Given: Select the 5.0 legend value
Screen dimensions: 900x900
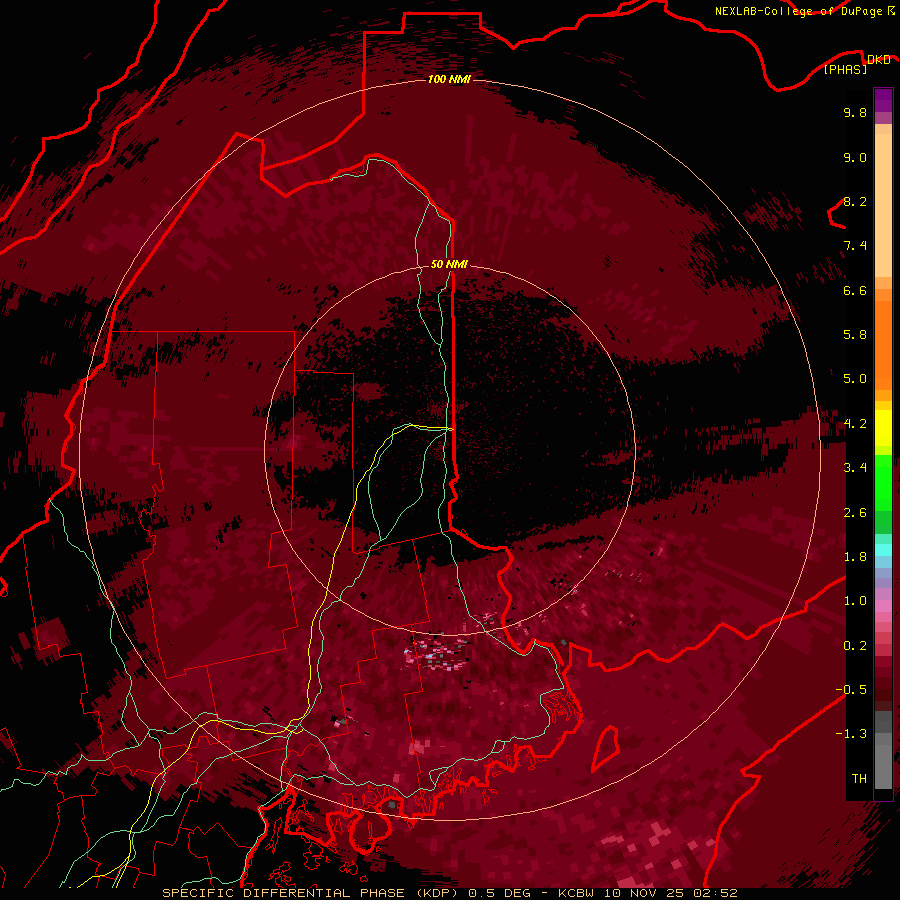Looking at the screenshot, I should (855, 379).
